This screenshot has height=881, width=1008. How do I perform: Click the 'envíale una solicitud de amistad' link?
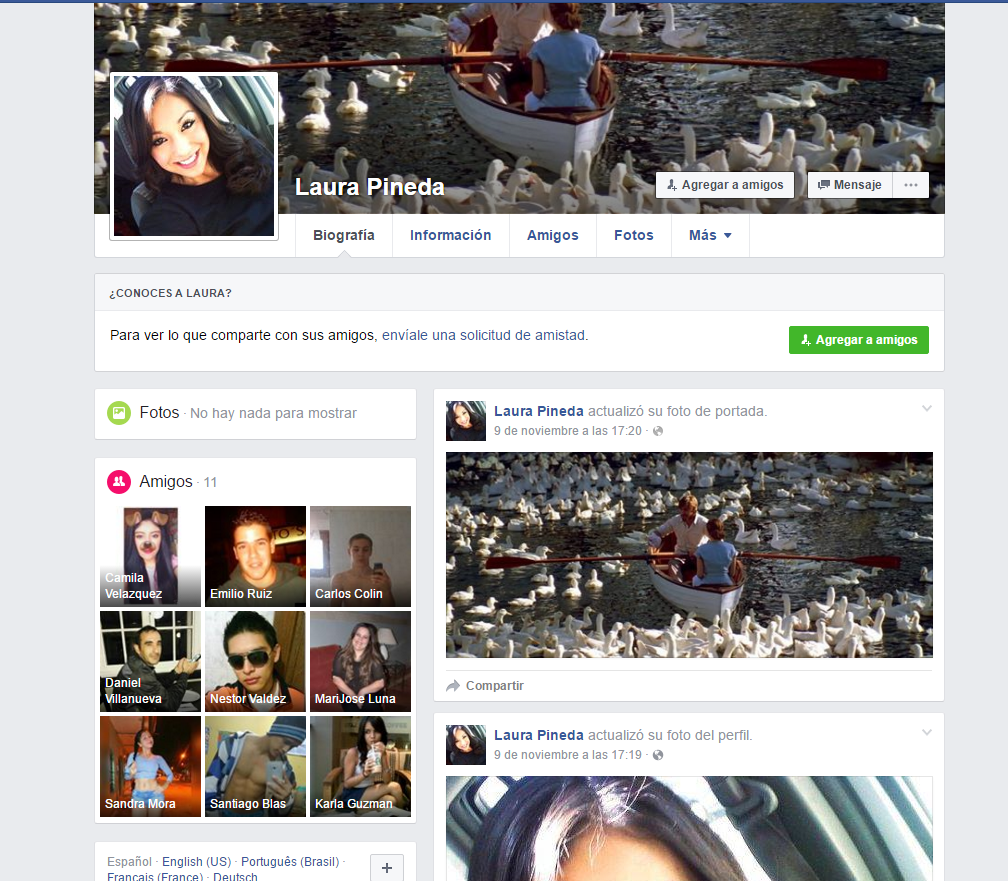point(485,336)
